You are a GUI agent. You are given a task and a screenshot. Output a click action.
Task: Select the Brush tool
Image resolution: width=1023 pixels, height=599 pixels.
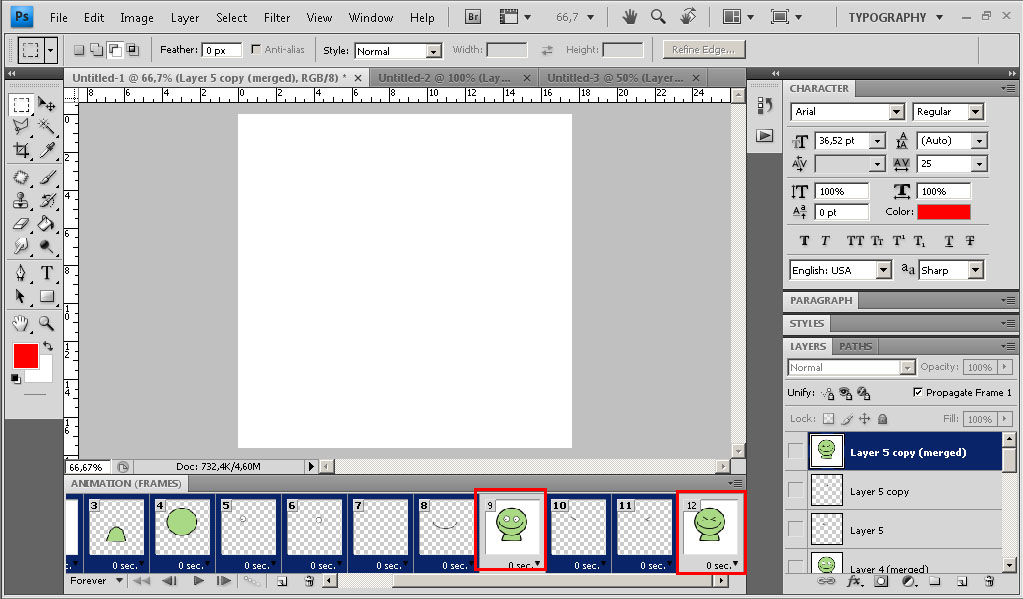click(x=46, y=177)
